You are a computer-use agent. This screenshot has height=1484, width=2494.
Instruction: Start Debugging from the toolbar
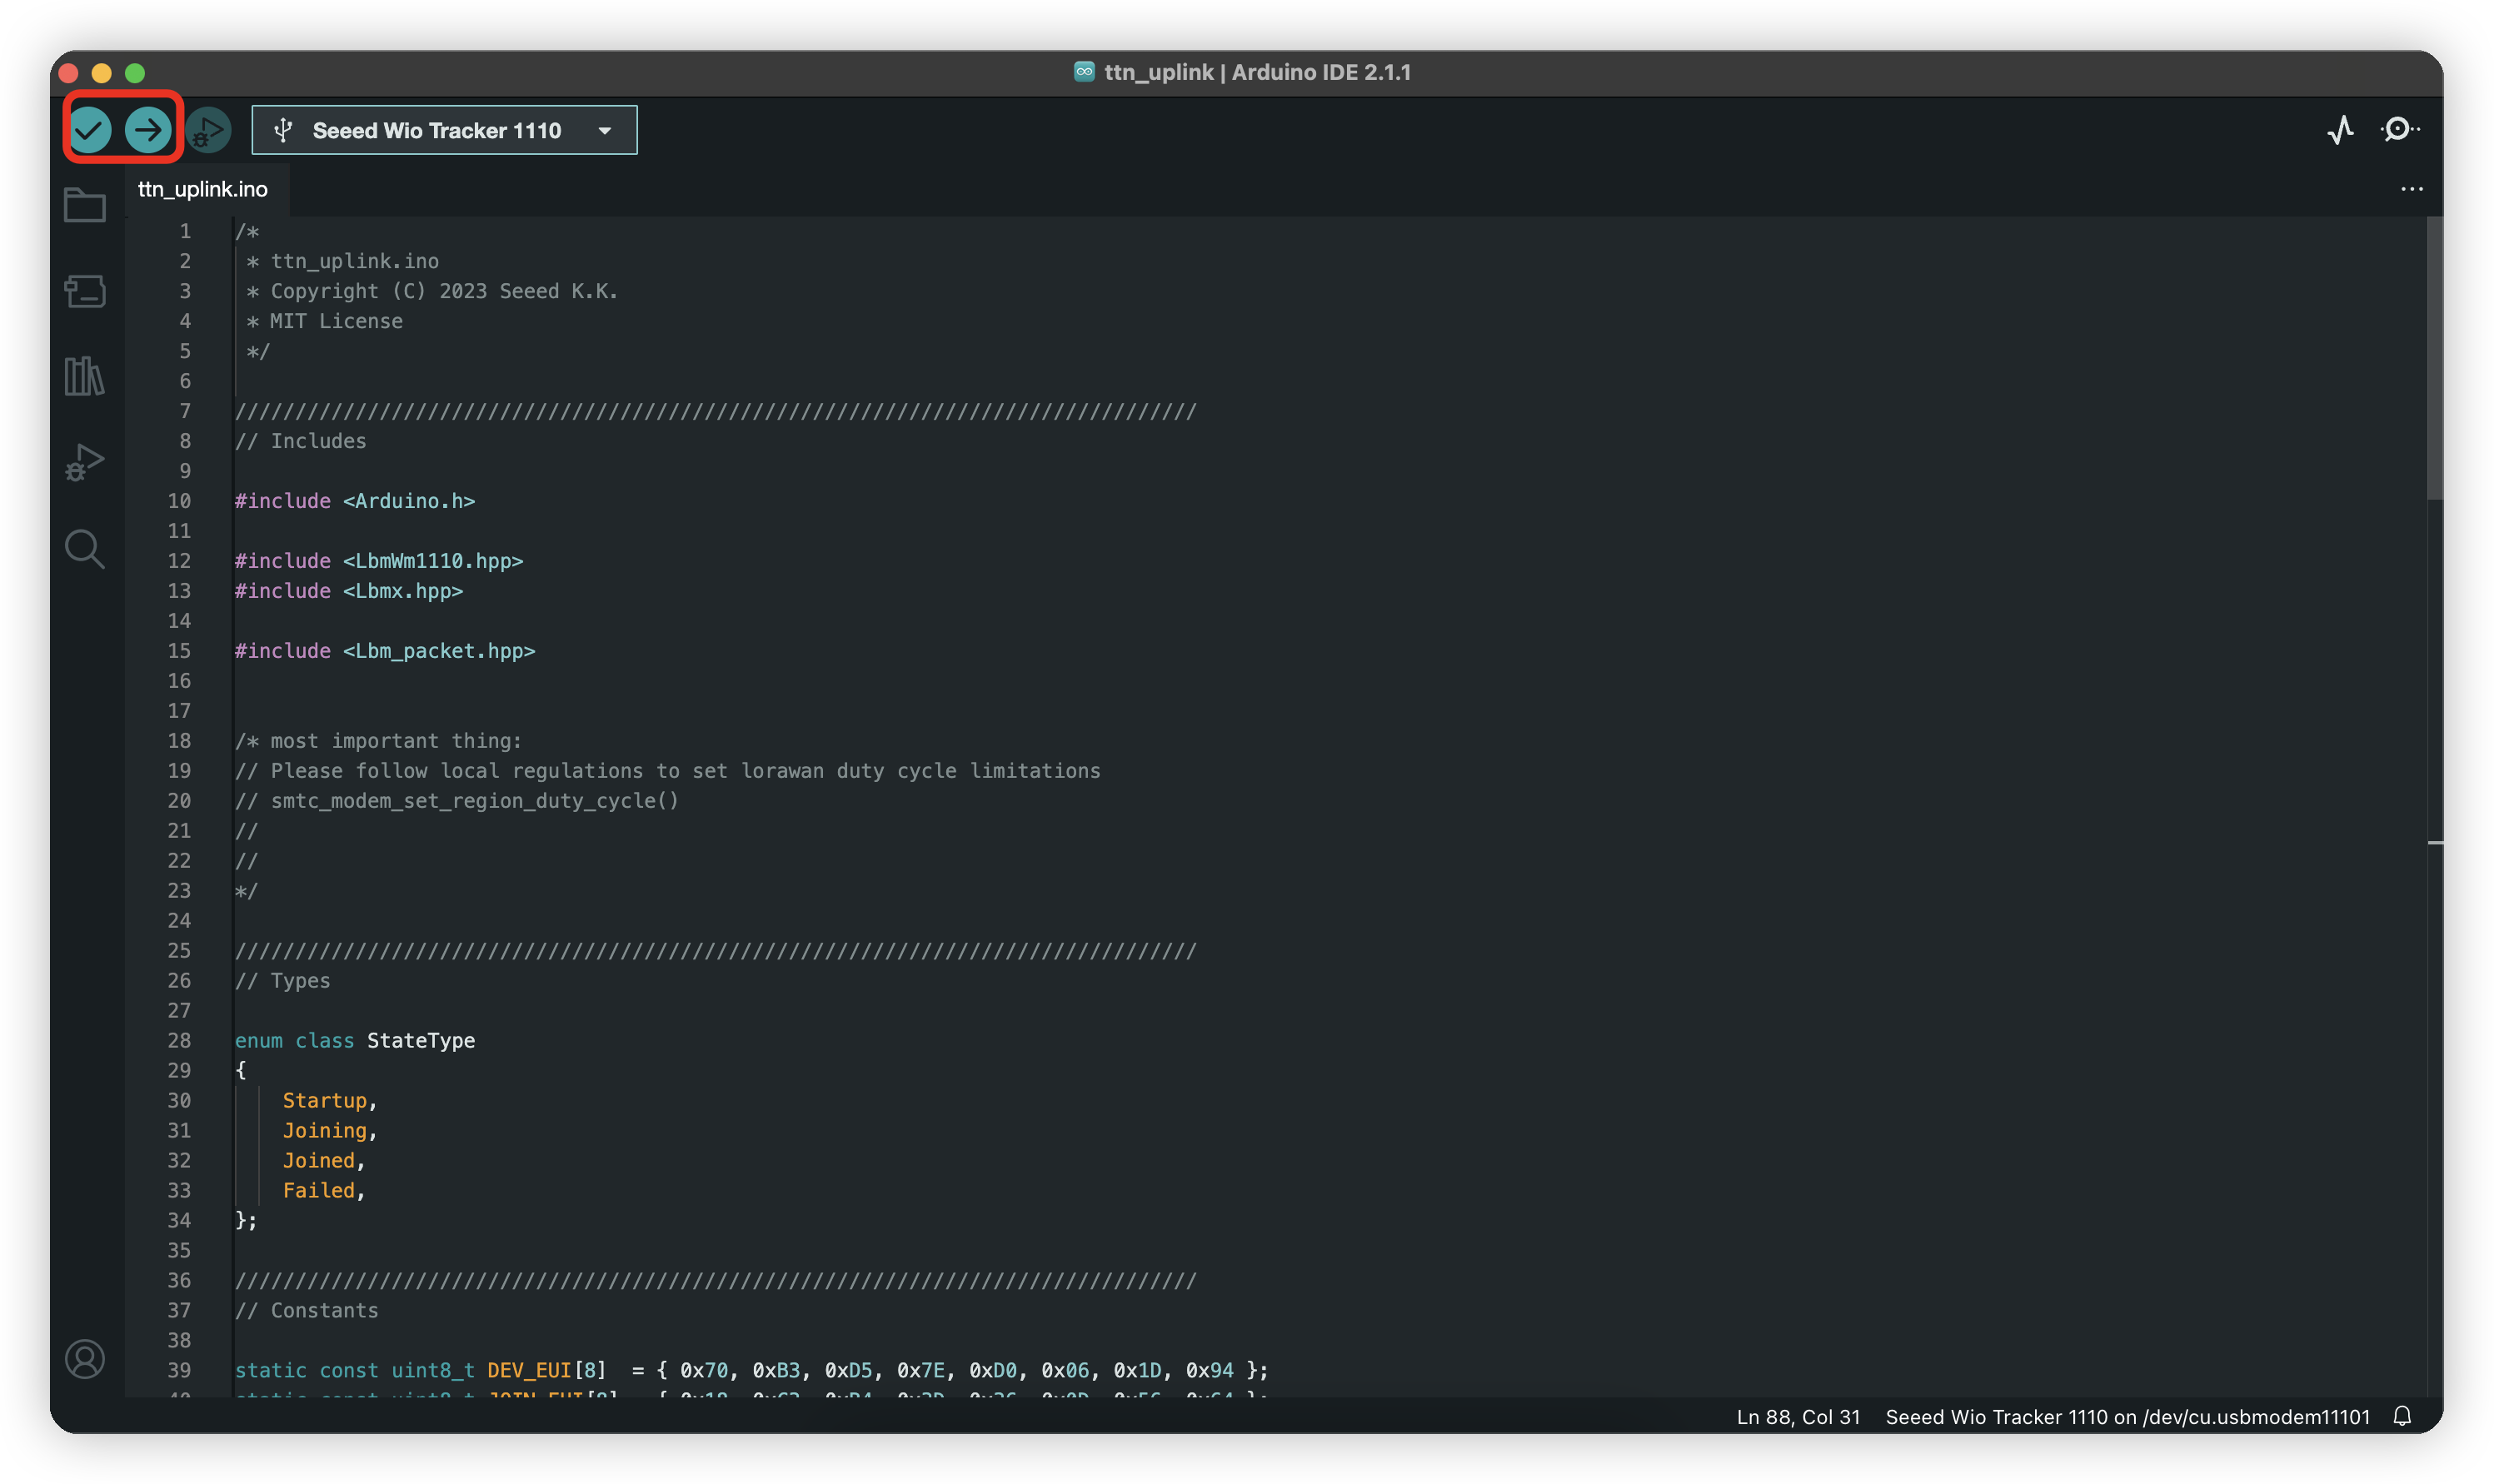208,130
